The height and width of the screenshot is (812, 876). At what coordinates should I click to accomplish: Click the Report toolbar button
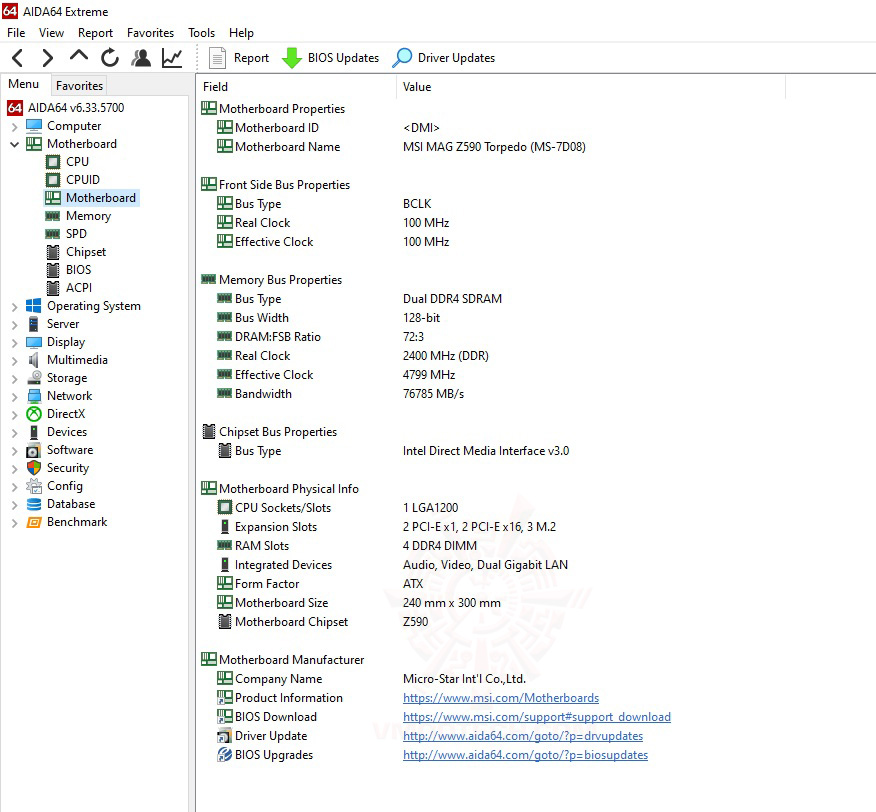coord(239,58)
